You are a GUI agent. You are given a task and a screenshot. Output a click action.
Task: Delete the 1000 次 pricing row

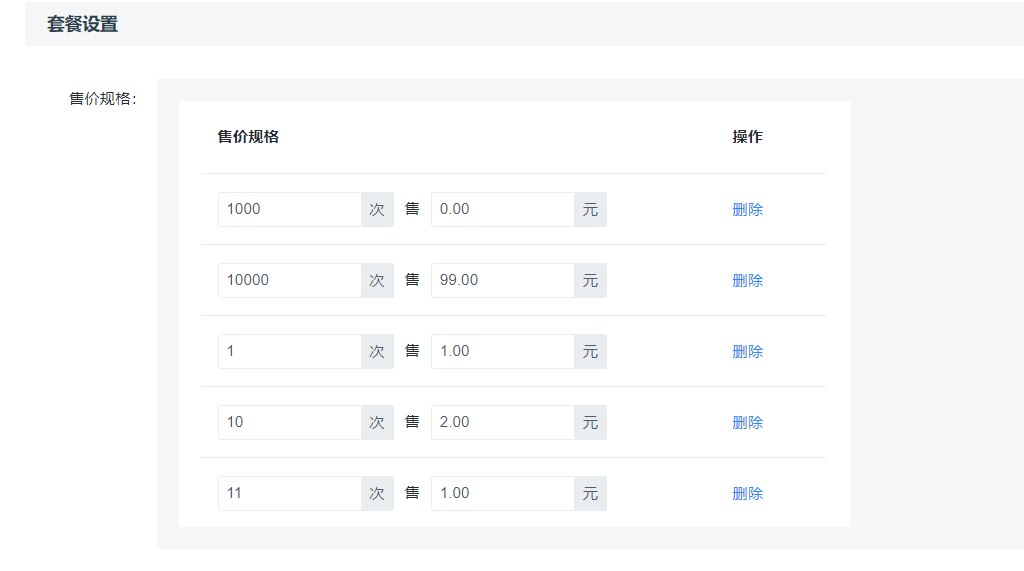[747, 210]
